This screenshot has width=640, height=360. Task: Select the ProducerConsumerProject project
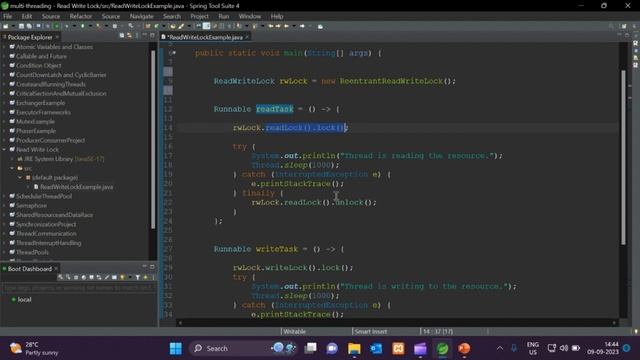(x=50, y=140)
